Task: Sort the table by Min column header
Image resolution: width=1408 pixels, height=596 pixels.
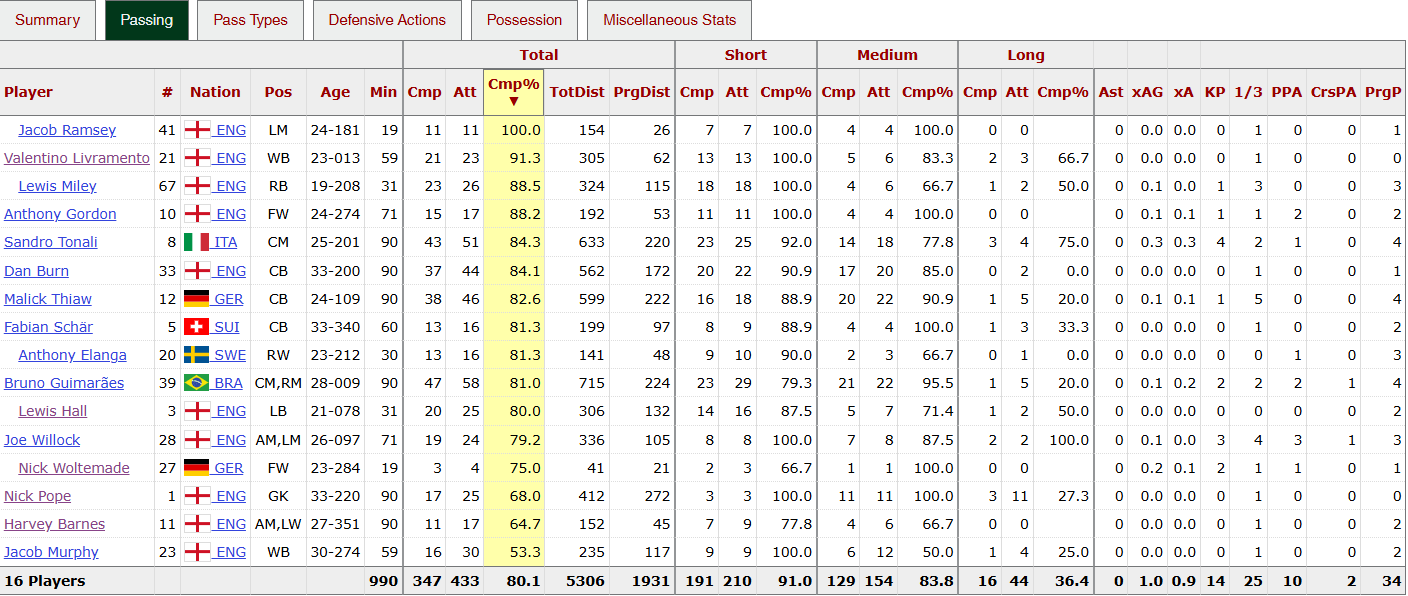Action: (383, 92)
